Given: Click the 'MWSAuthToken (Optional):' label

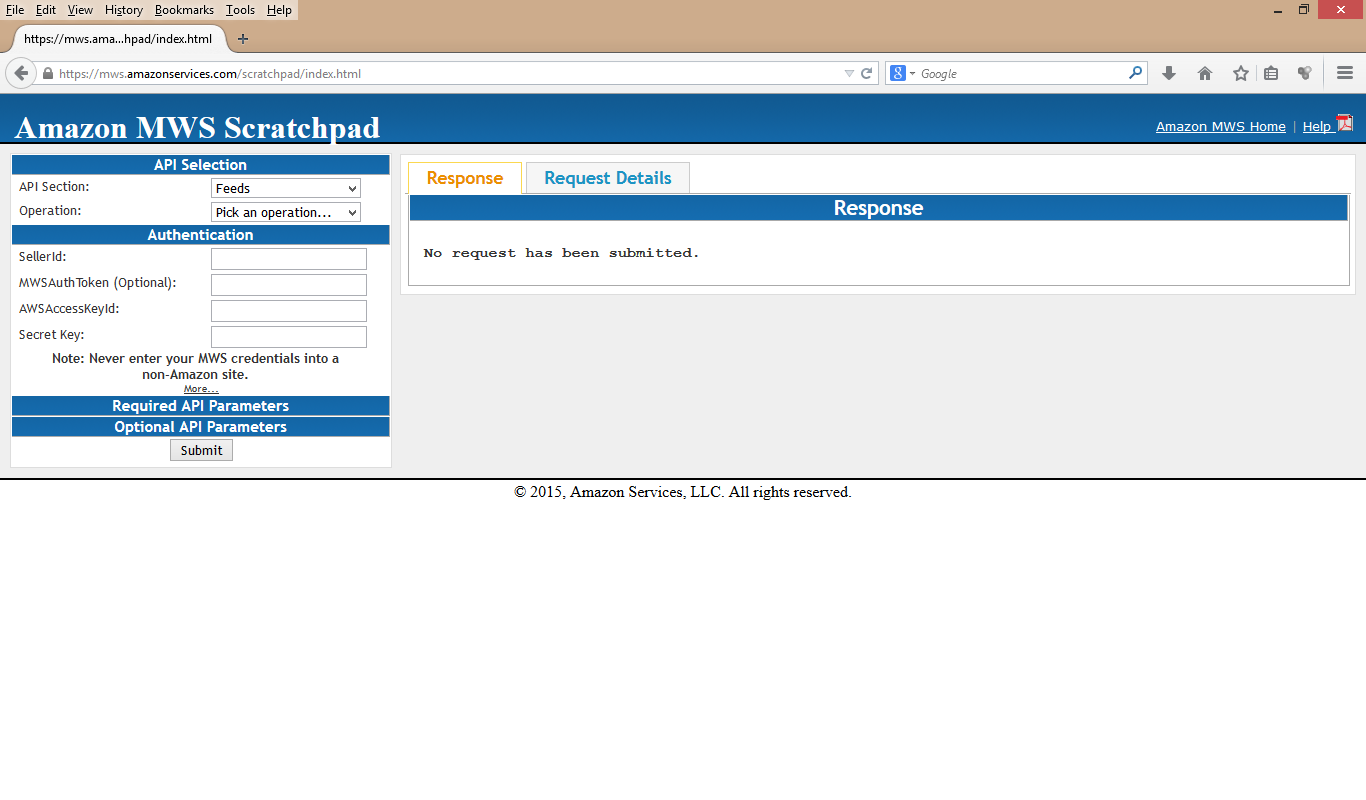Looking at the screenshot, I should [98, 283].
